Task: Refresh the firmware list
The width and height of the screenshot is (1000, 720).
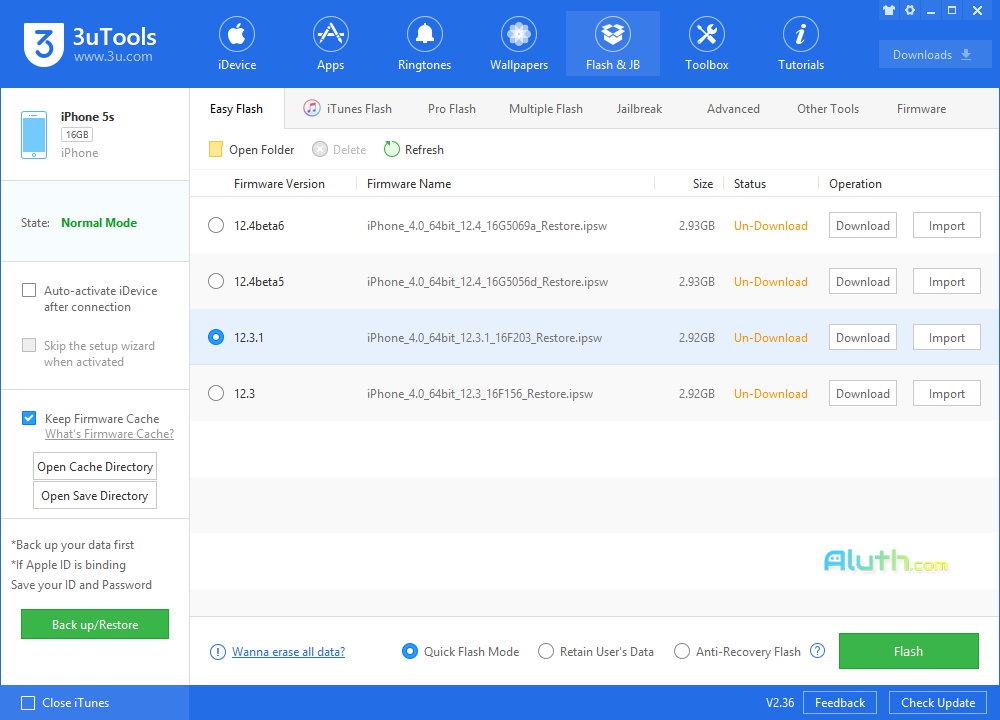Action: click(x=413, y=149)
